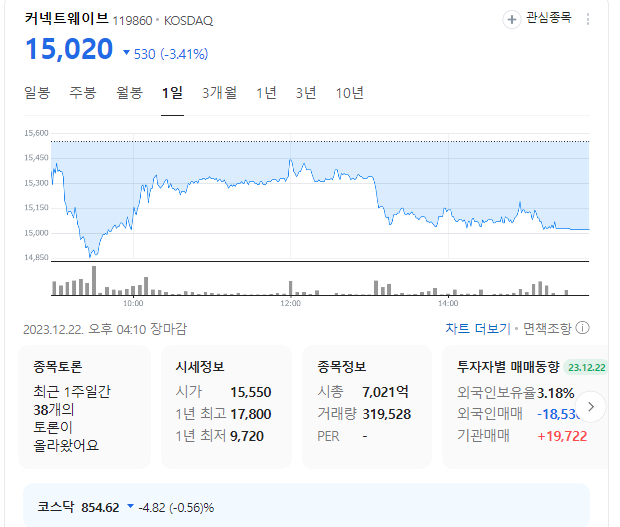
Task: Click the 15,600 price axis label
Action: click(36, 133)
